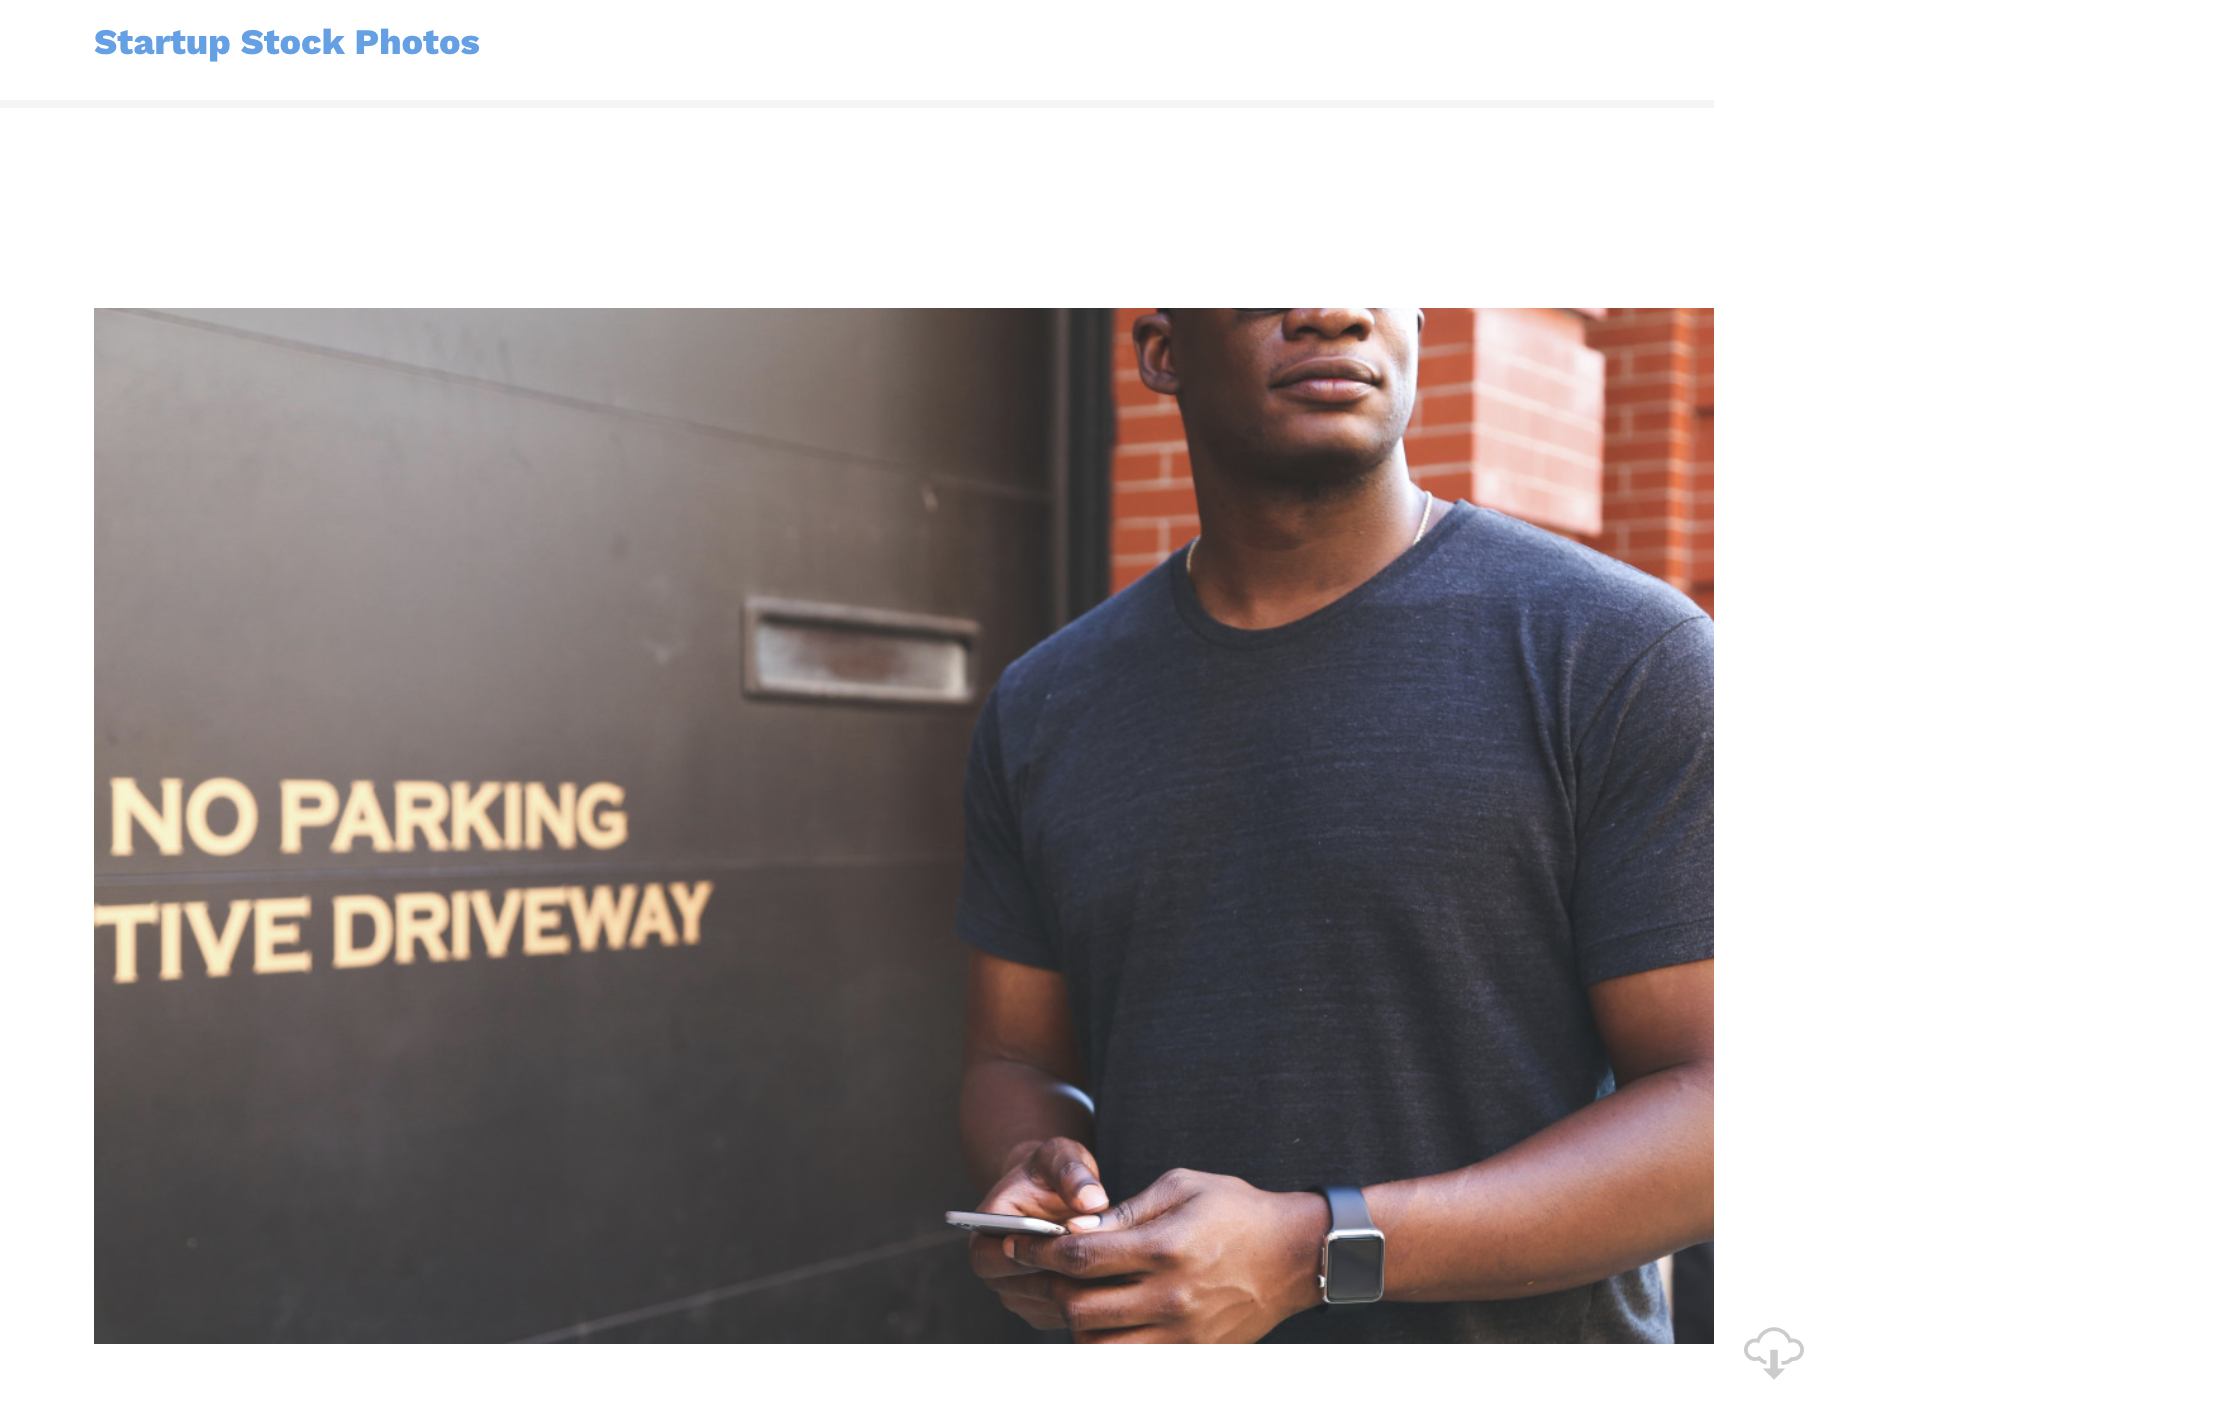Click the word TIVE on the dark door
Image resolution: width=2214 pixels, height=1410 pixels.
tap(203, 939)
